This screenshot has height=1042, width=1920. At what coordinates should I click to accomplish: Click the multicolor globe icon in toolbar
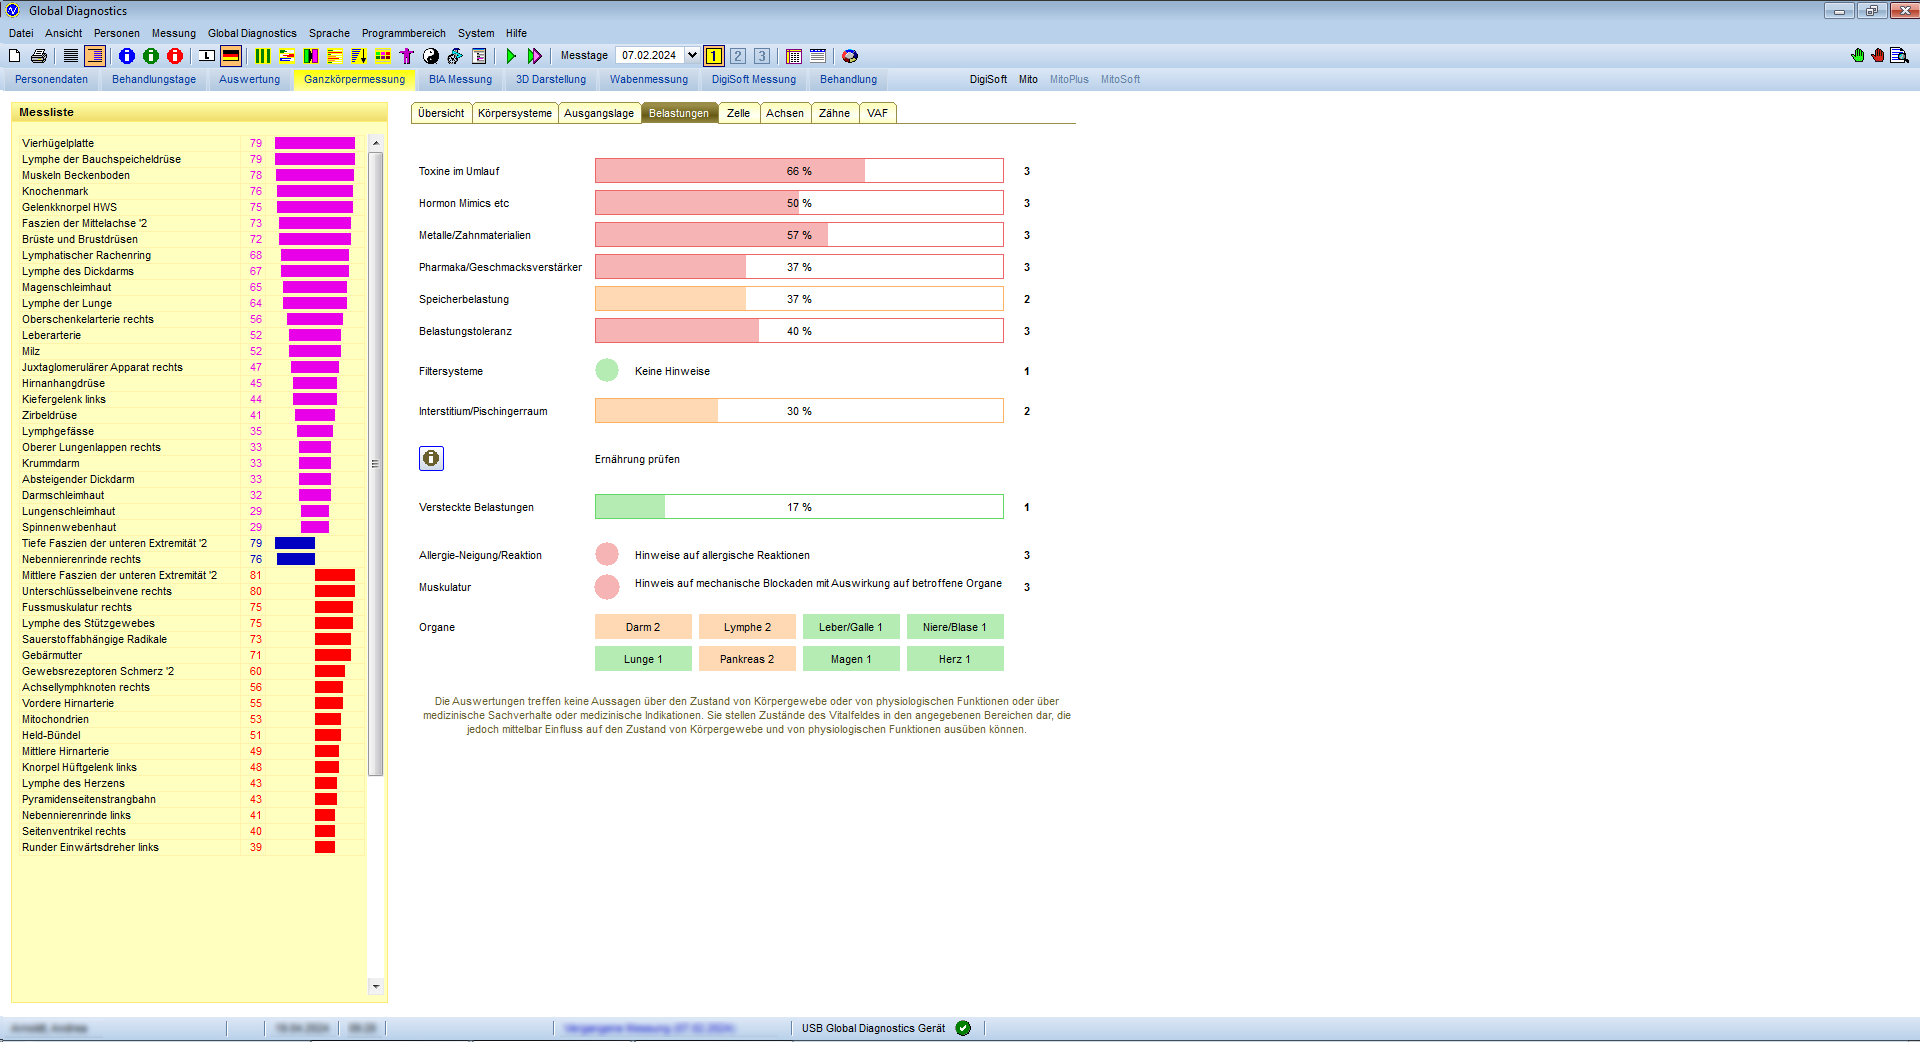click(850, 56)
